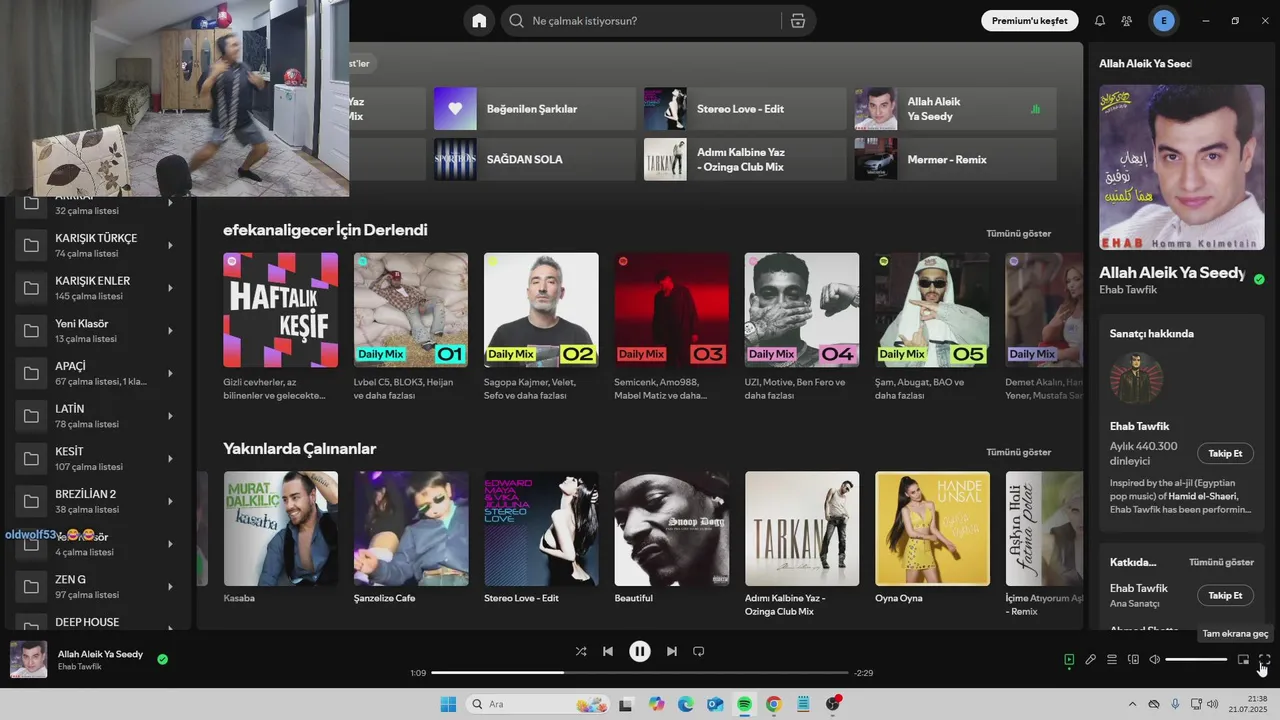Open Windows Start menu
Screen dimensions: 1280x720
(x=448, y=704)
